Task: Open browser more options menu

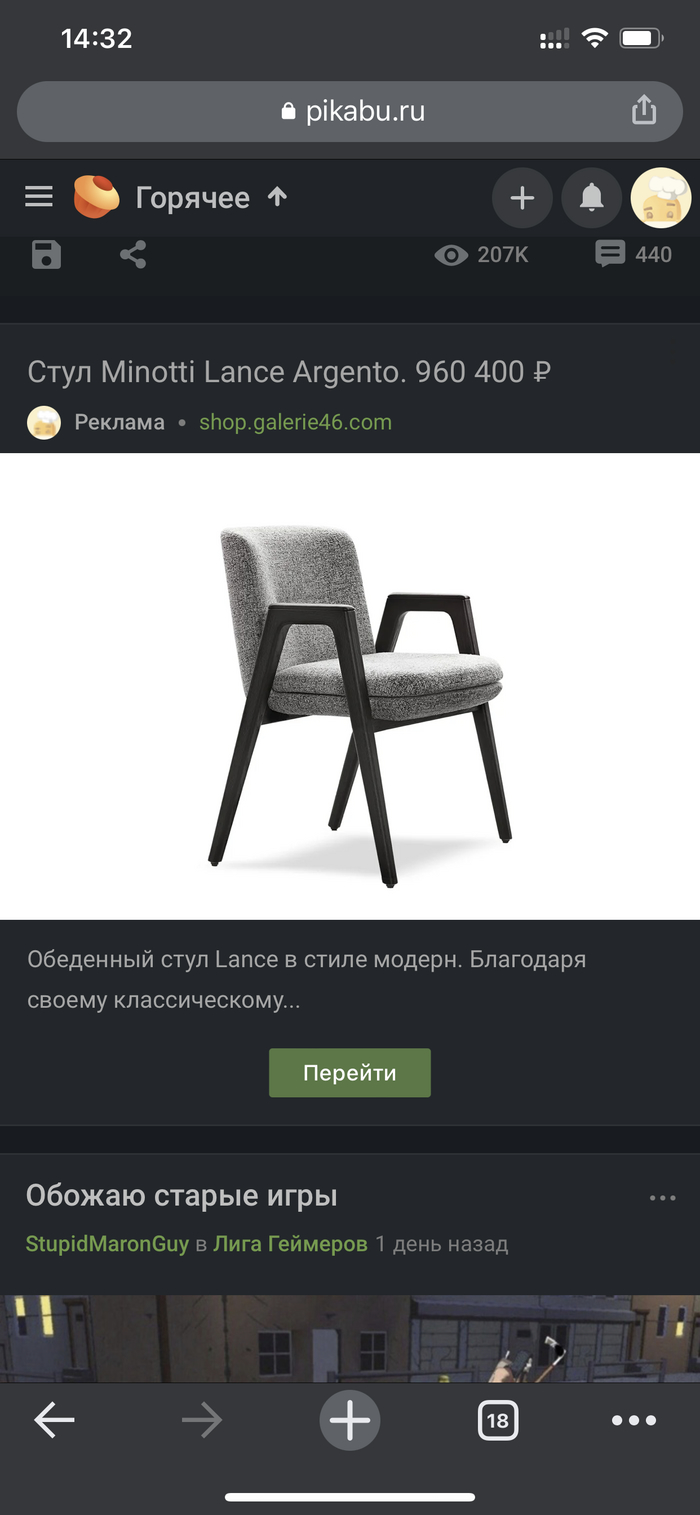Action: click(634, 1420)
